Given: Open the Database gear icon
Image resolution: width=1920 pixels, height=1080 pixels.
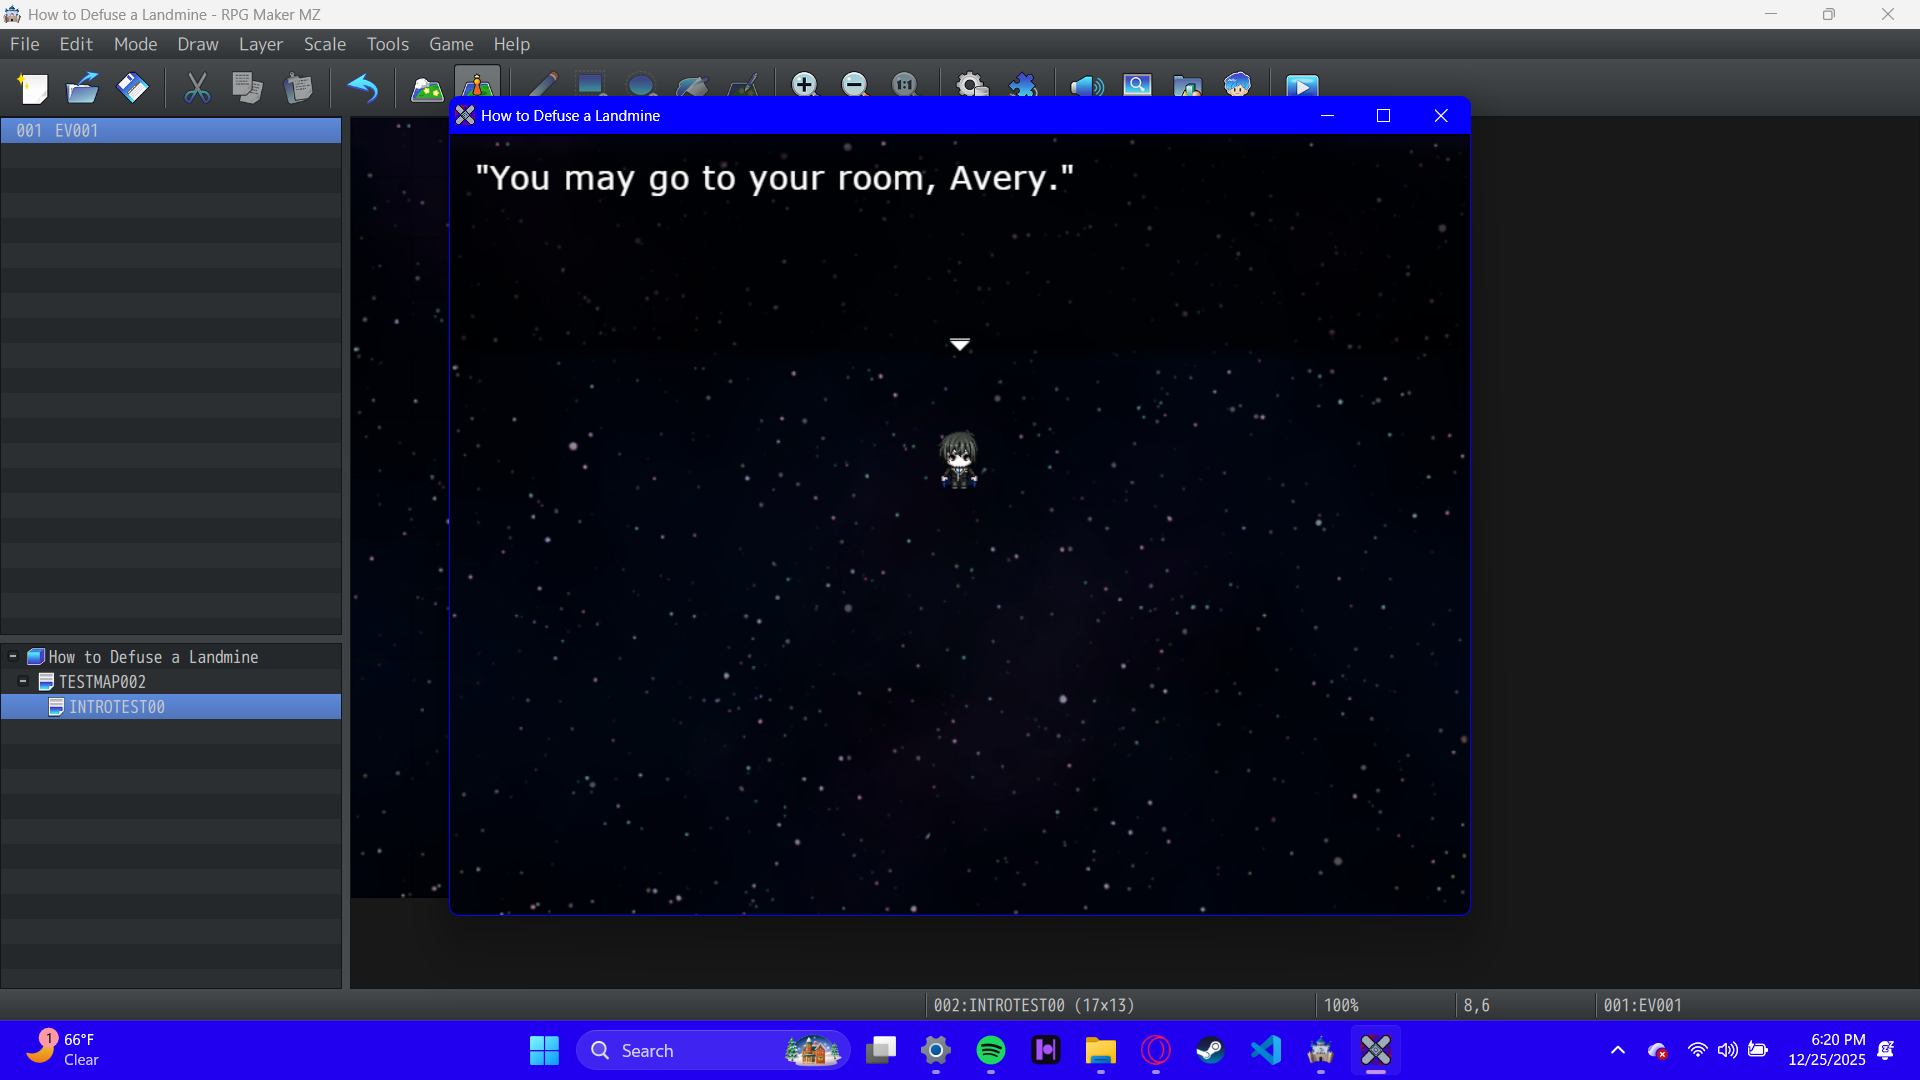Looking at the screenshot, I should tap(971, 85).
